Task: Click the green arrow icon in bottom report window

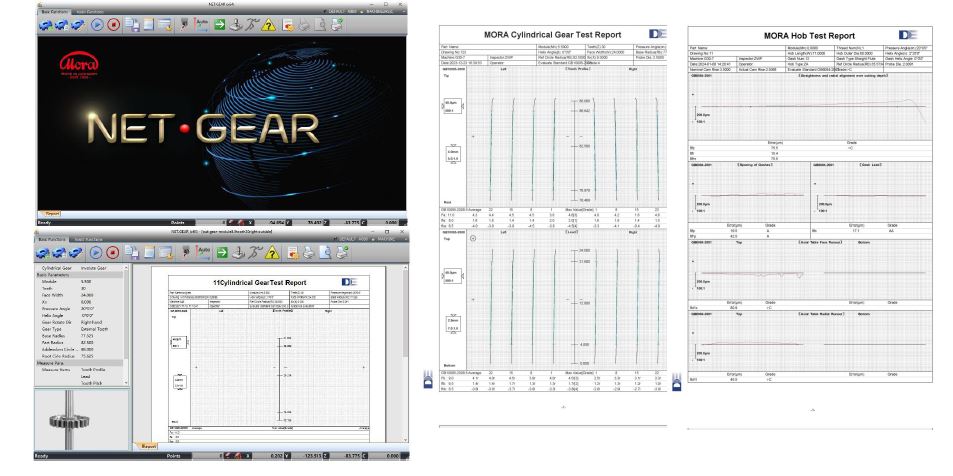Action: pos(222,252)
